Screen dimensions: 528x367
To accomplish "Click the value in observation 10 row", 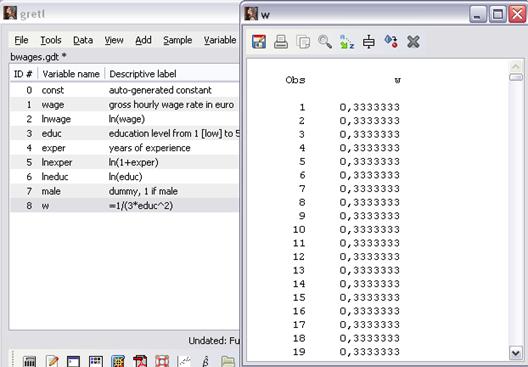I will [x=369, y=229].
